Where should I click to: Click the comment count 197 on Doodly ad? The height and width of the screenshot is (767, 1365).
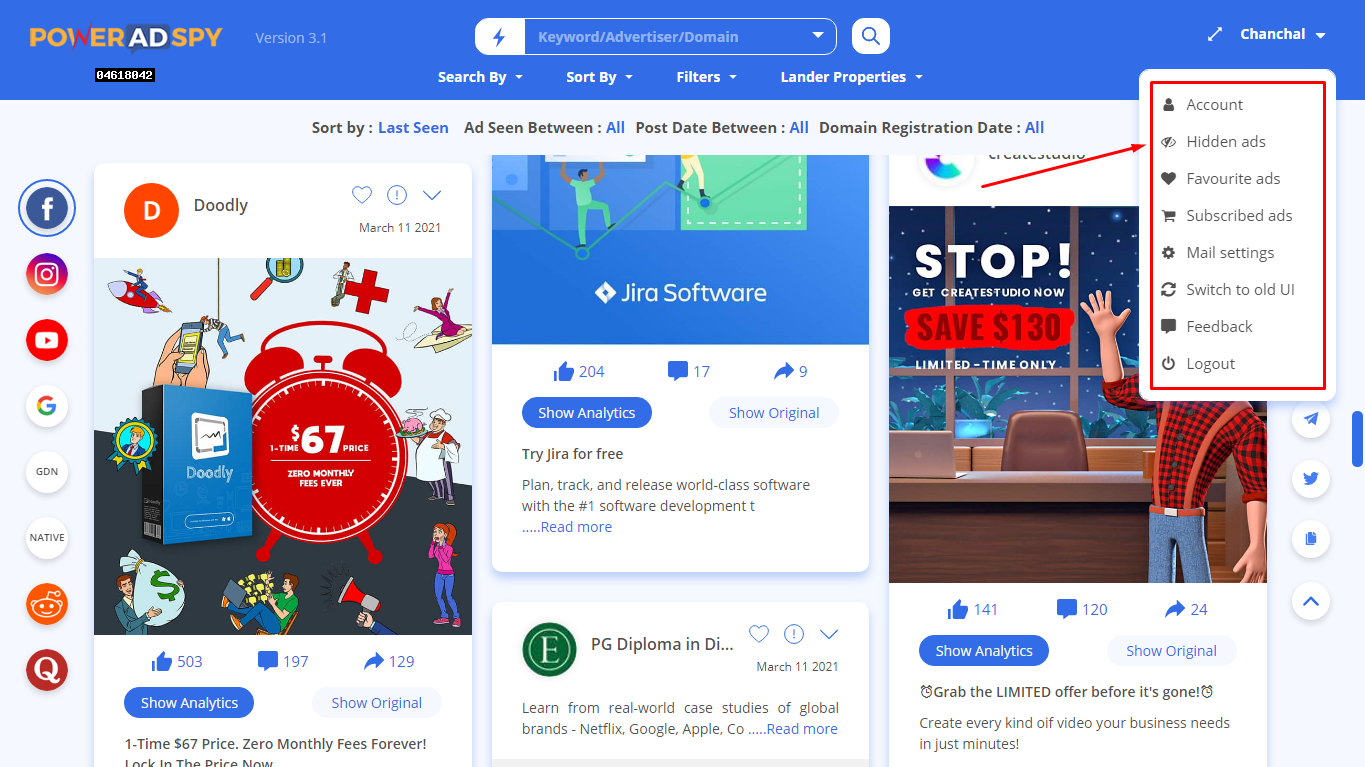point(283,661)
